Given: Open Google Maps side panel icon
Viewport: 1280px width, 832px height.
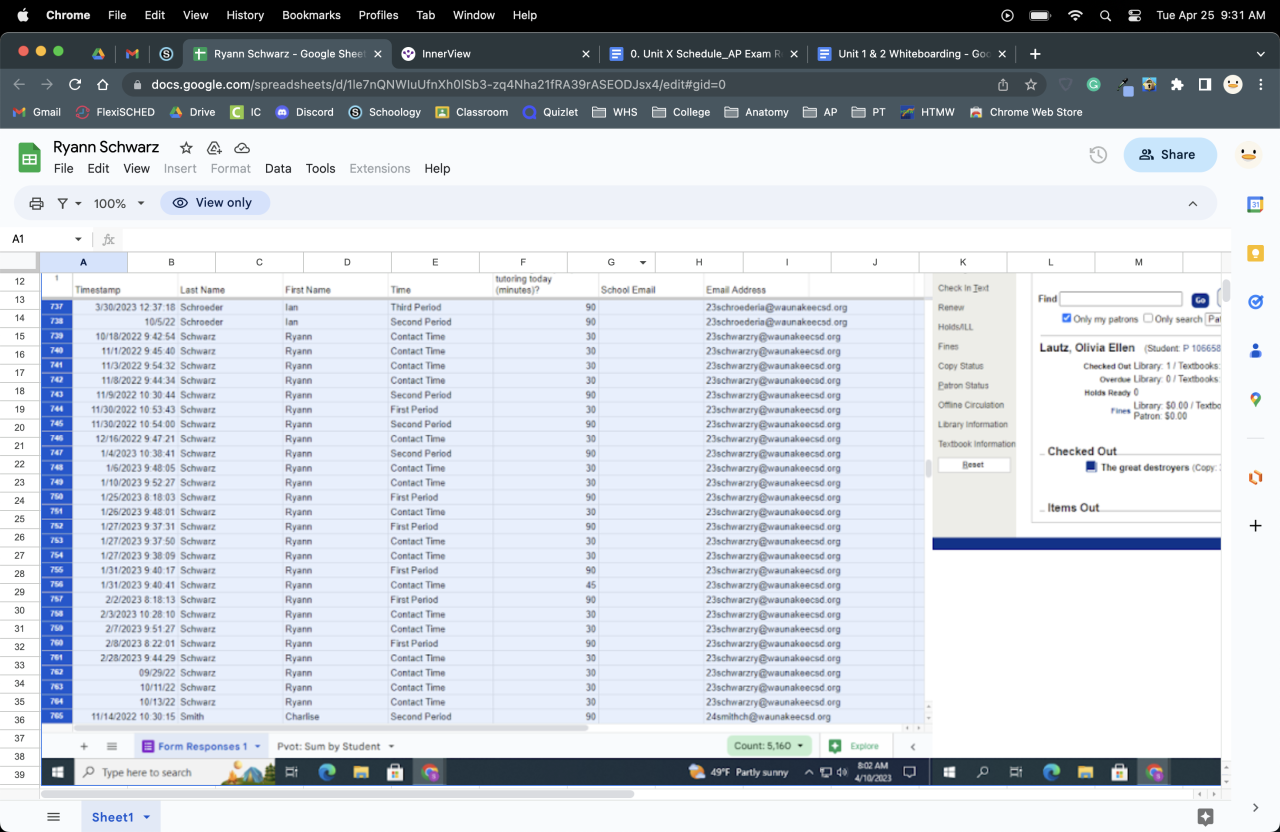Looking at the screenshot, I should coord(1255,399).
